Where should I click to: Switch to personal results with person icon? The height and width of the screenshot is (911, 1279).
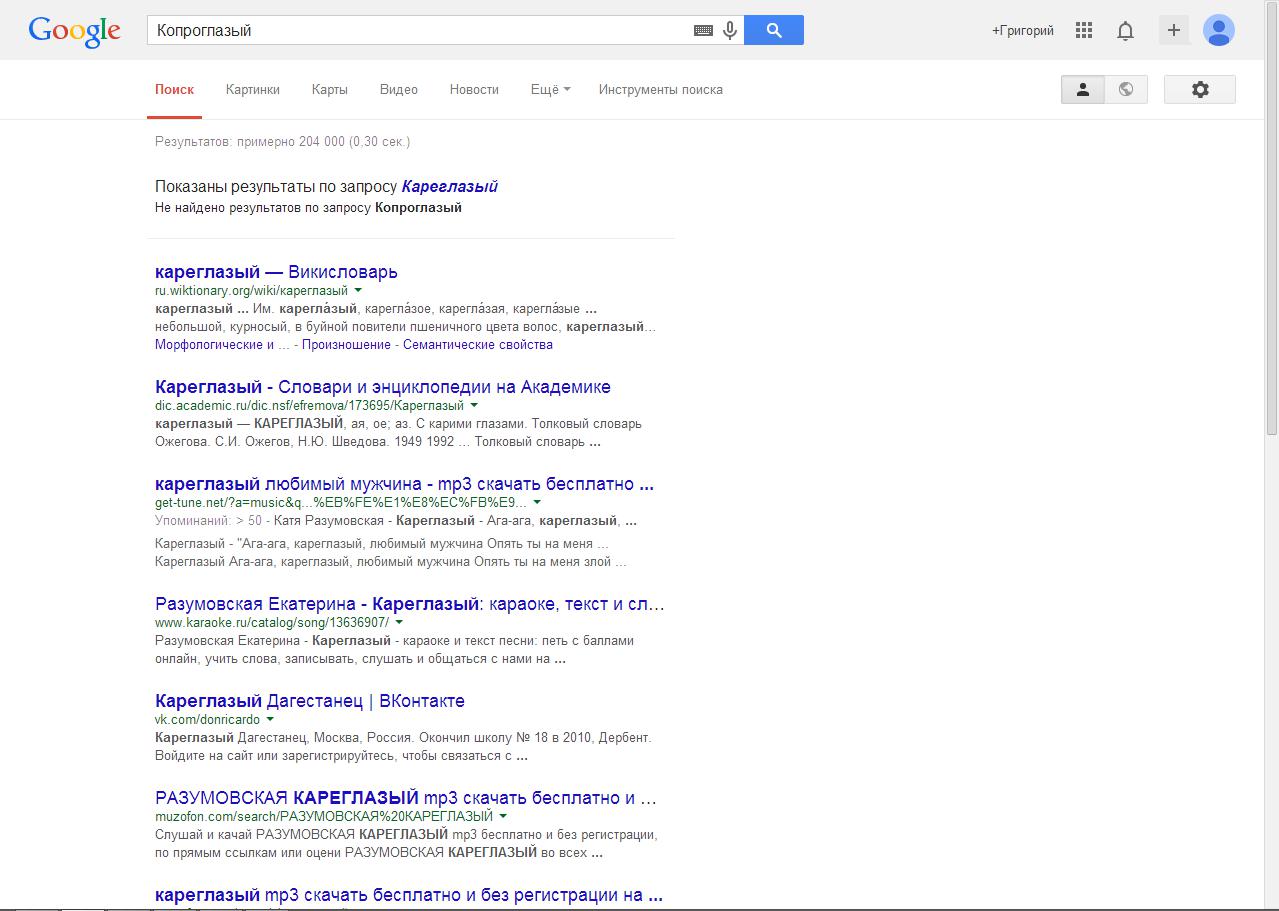click(x=1083, y=89)
